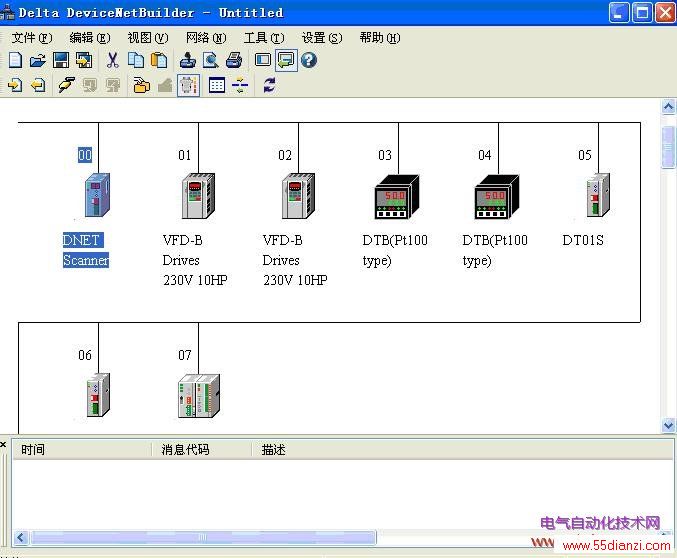The width and height of the screenshot is (677, 558).
Task: Click the grayed factory-shaped toolbar icon
Action: tap(165, 85)
